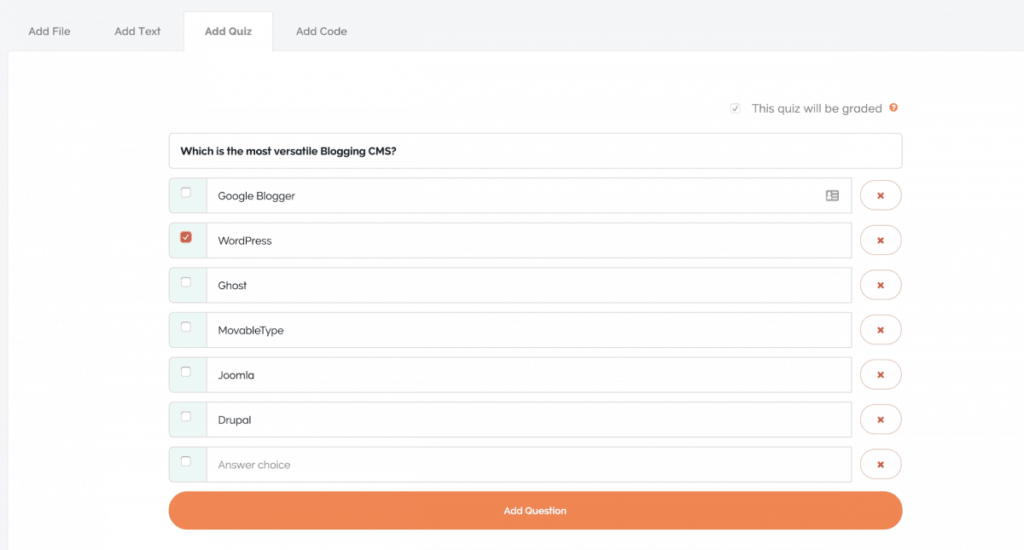
Task: Check the Joomla answer checkbox
Action: 186,372
